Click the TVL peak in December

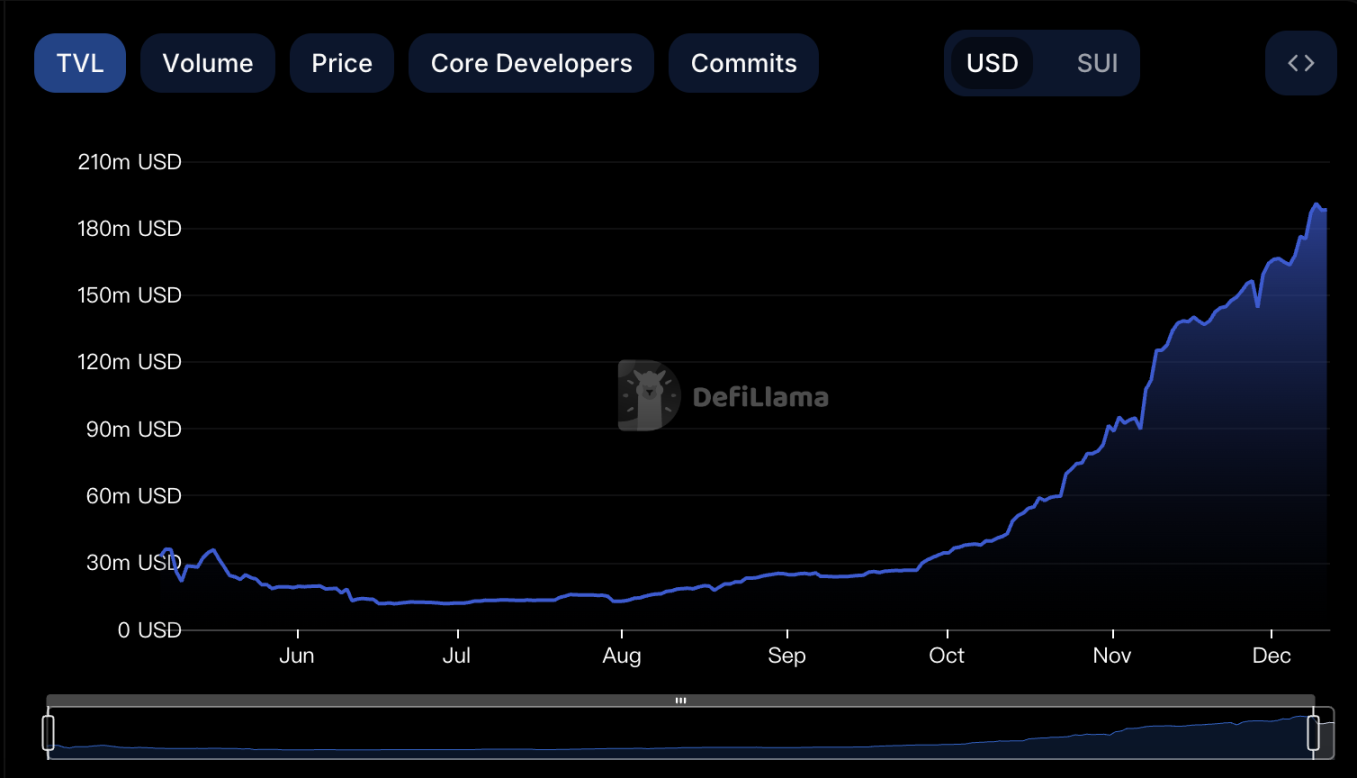[1317, 205]
